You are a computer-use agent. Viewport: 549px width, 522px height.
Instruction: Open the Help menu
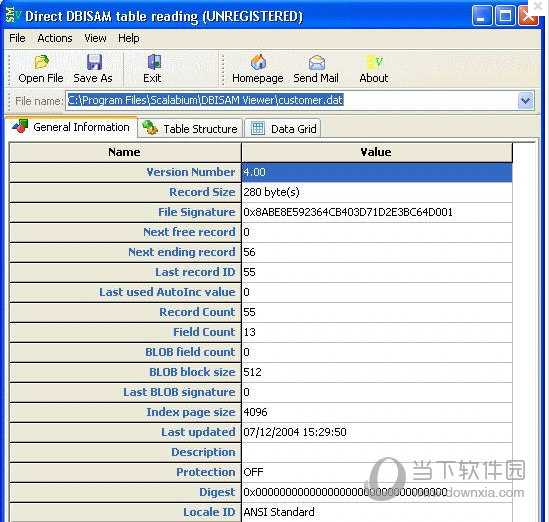point(128,38)
